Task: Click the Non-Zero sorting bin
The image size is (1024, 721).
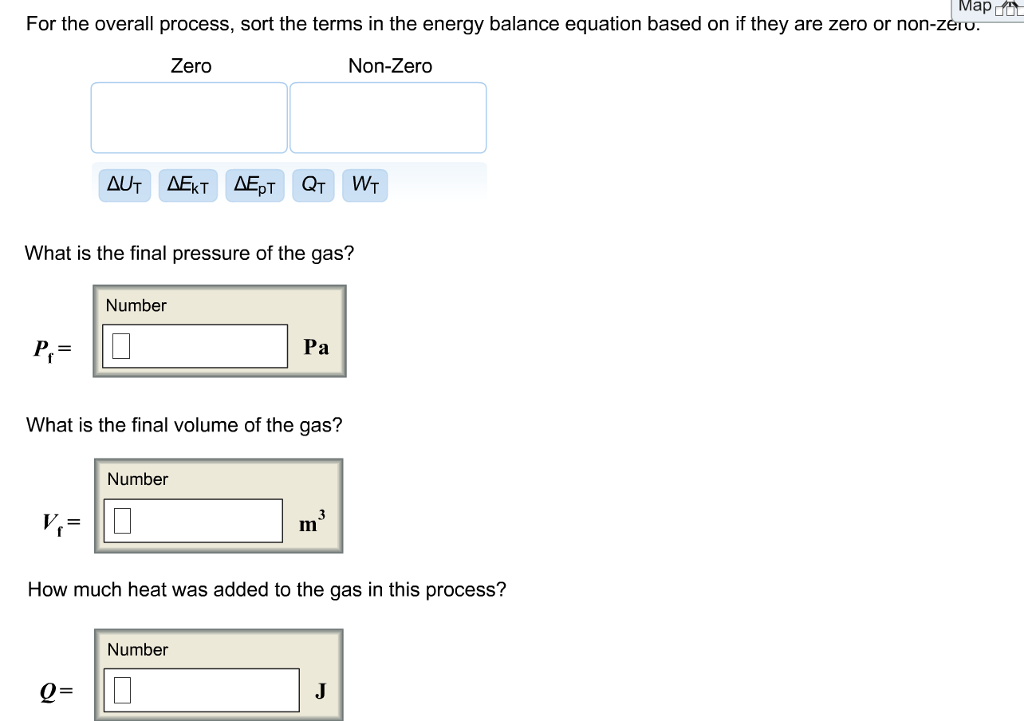Action: (388, 117)
